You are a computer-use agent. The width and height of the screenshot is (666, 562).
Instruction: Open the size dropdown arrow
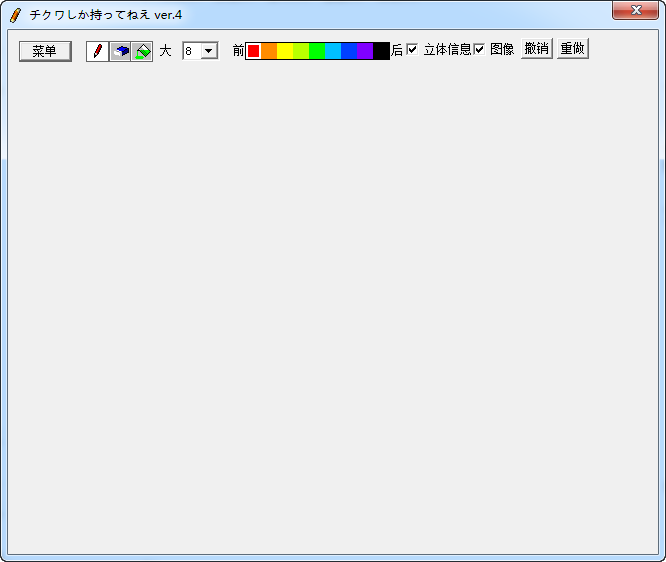point(209,51)
